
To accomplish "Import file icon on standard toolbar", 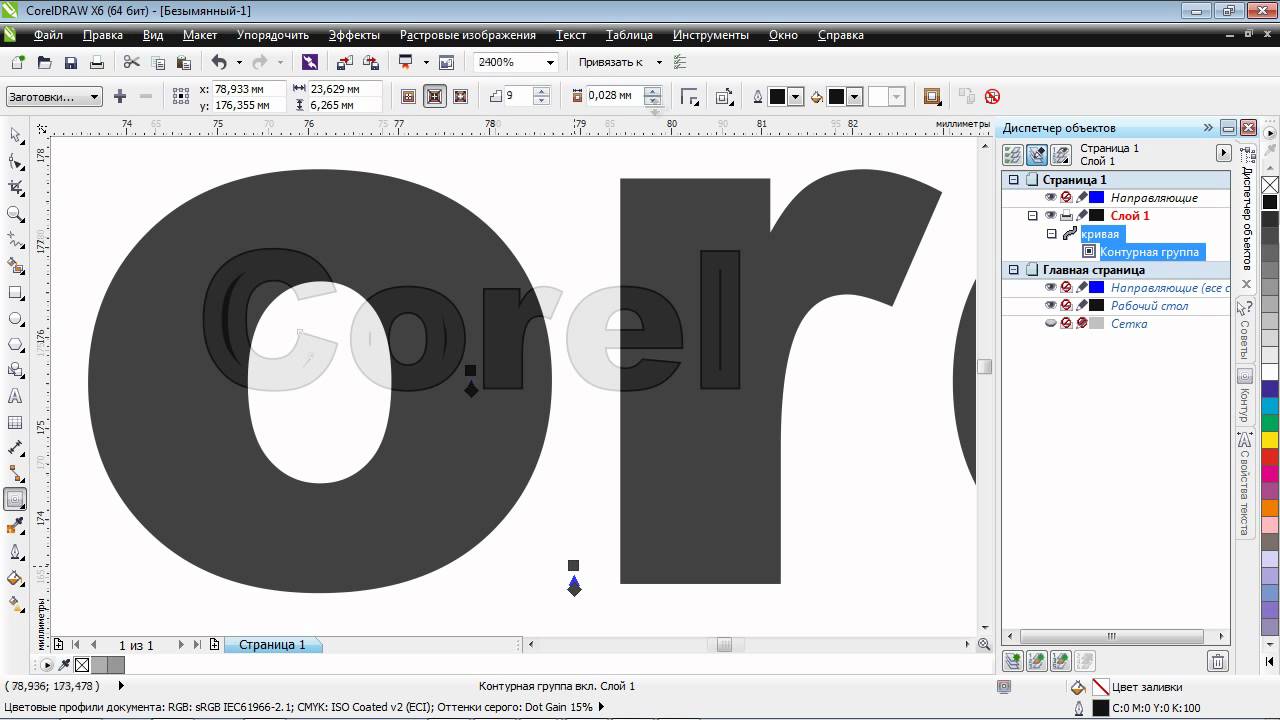I will pyautogui.click(x=345, y=62).
